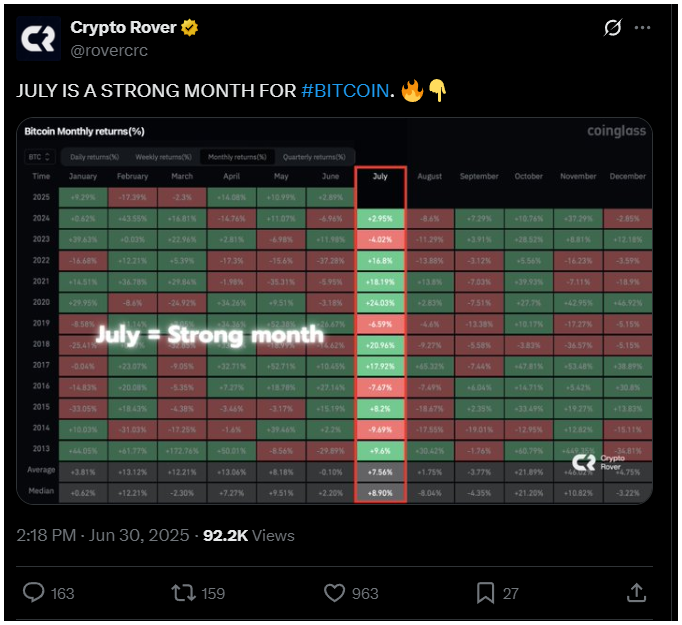Switch to Weekly returns(%) tab

click(163, 157)
